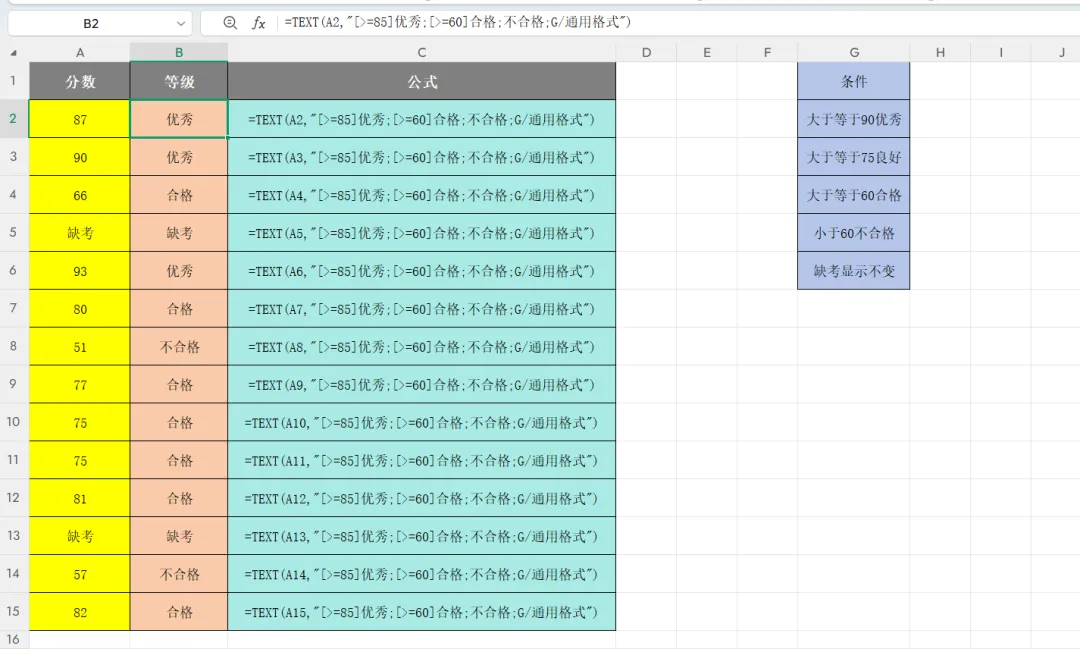Click the 公式 header cell

[x=422, y=81]
